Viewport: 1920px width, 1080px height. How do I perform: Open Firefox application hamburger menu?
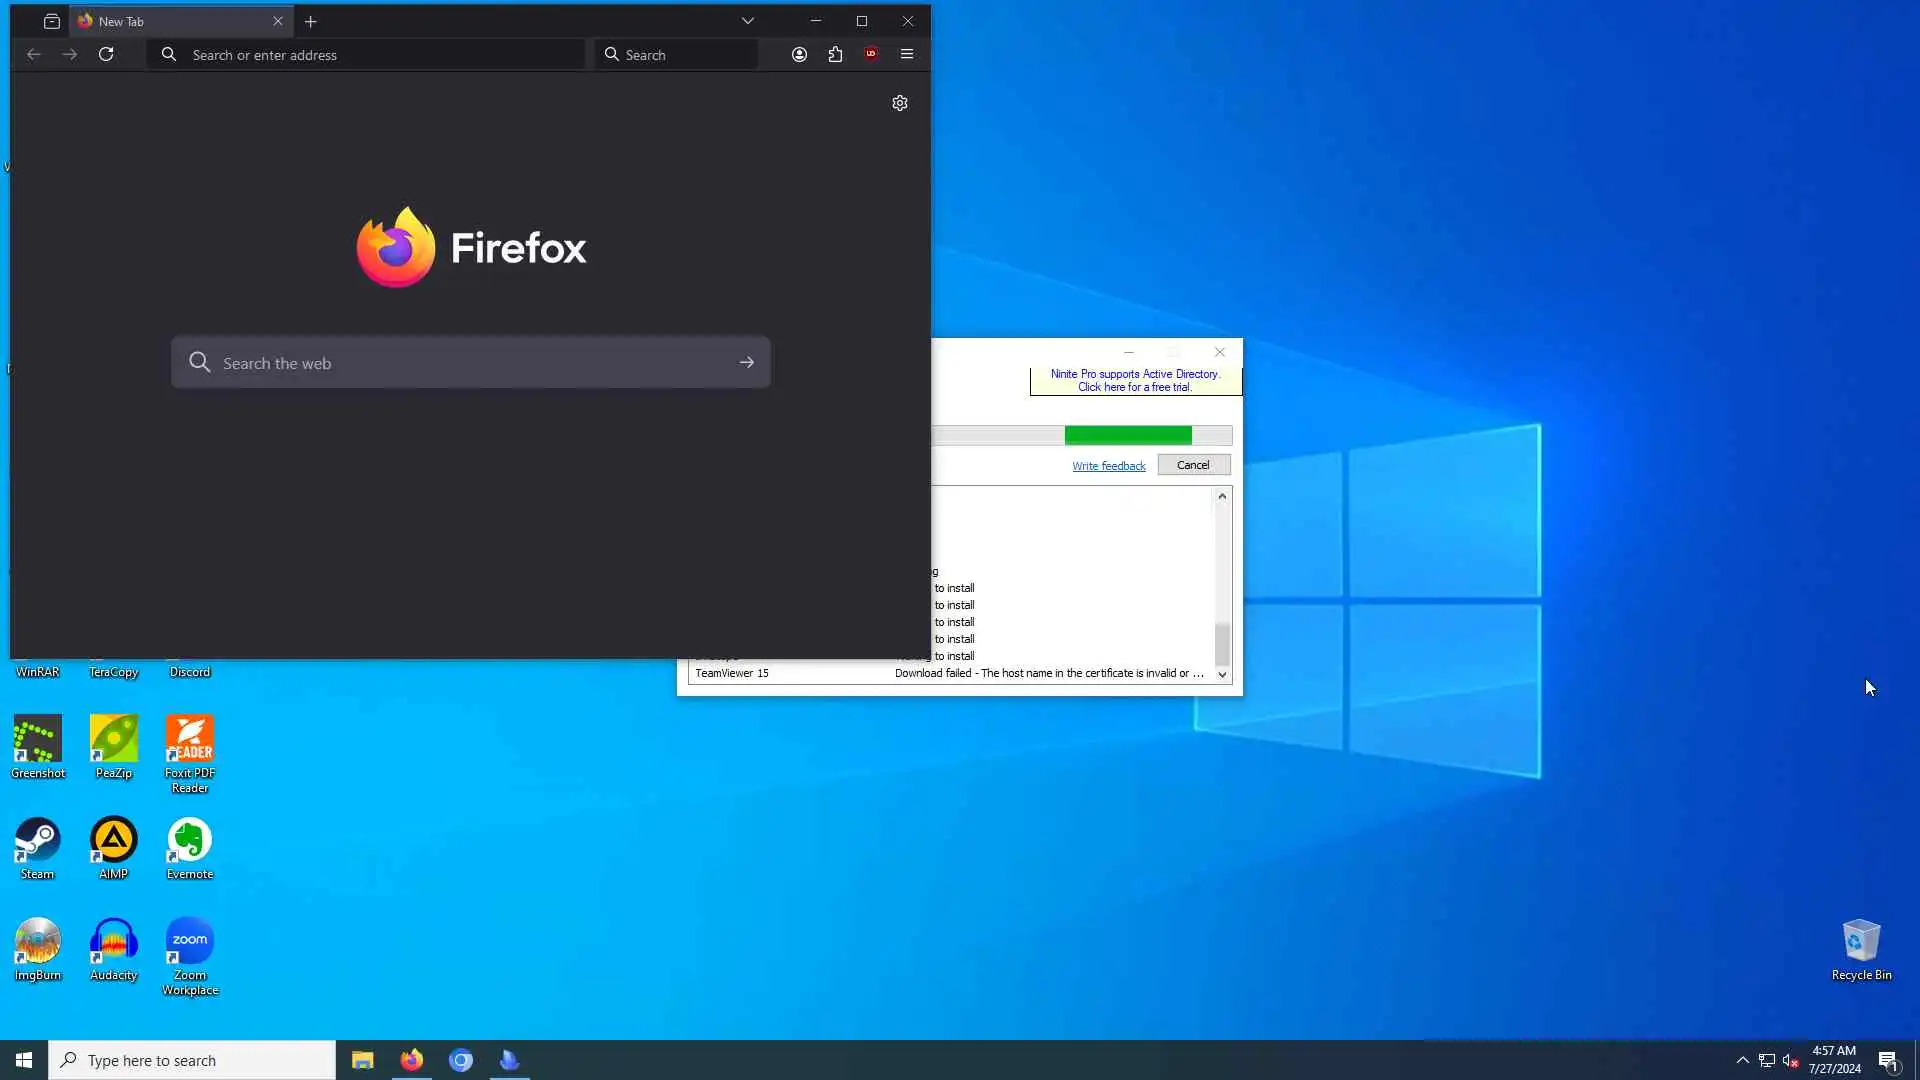pos(907,55)
